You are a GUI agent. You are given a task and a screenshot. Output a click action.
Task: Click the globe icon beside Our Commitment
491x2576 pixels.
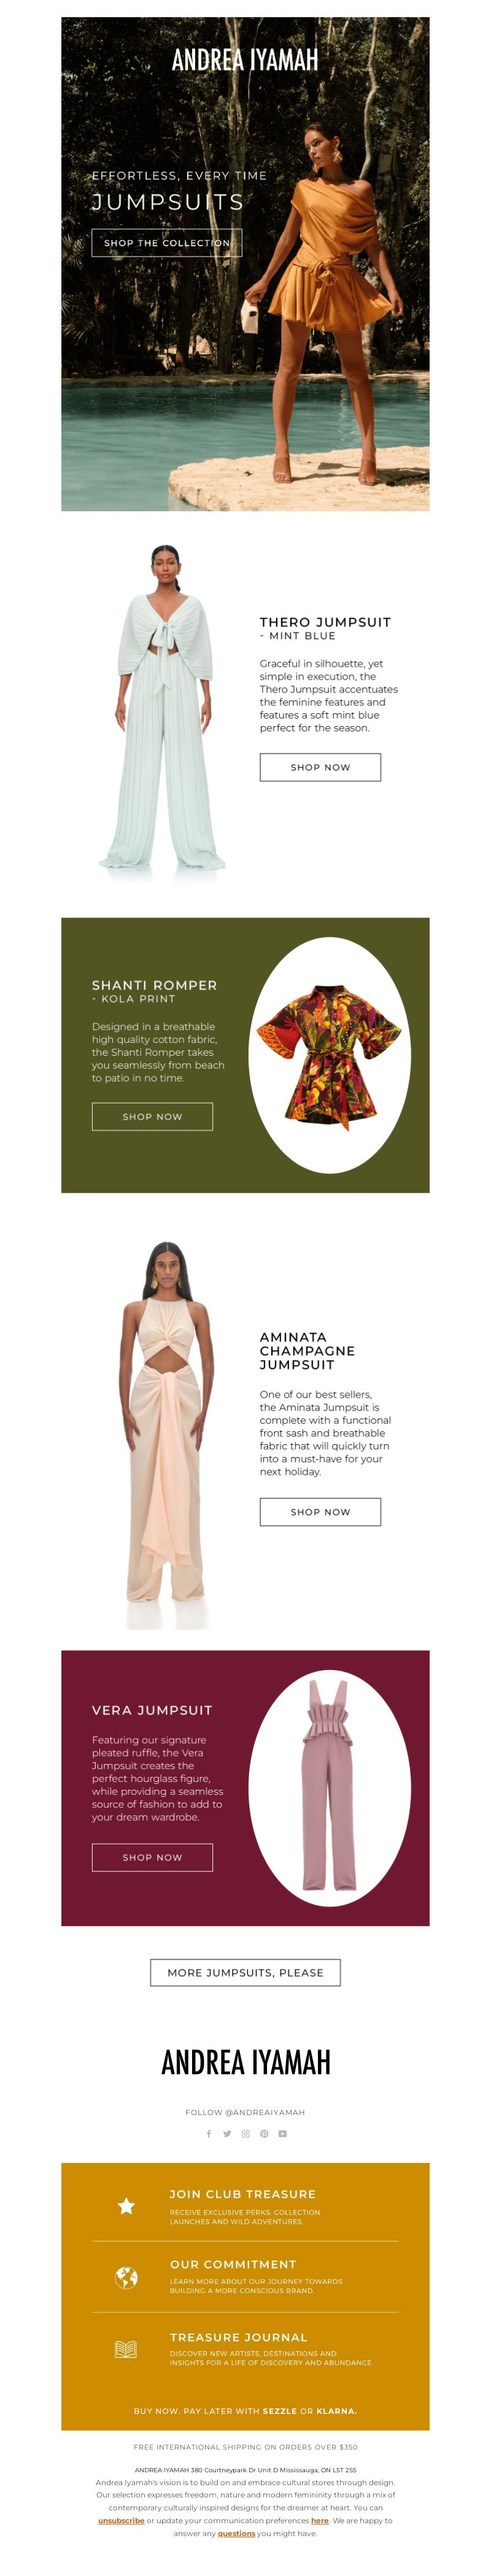point(126,2277)
